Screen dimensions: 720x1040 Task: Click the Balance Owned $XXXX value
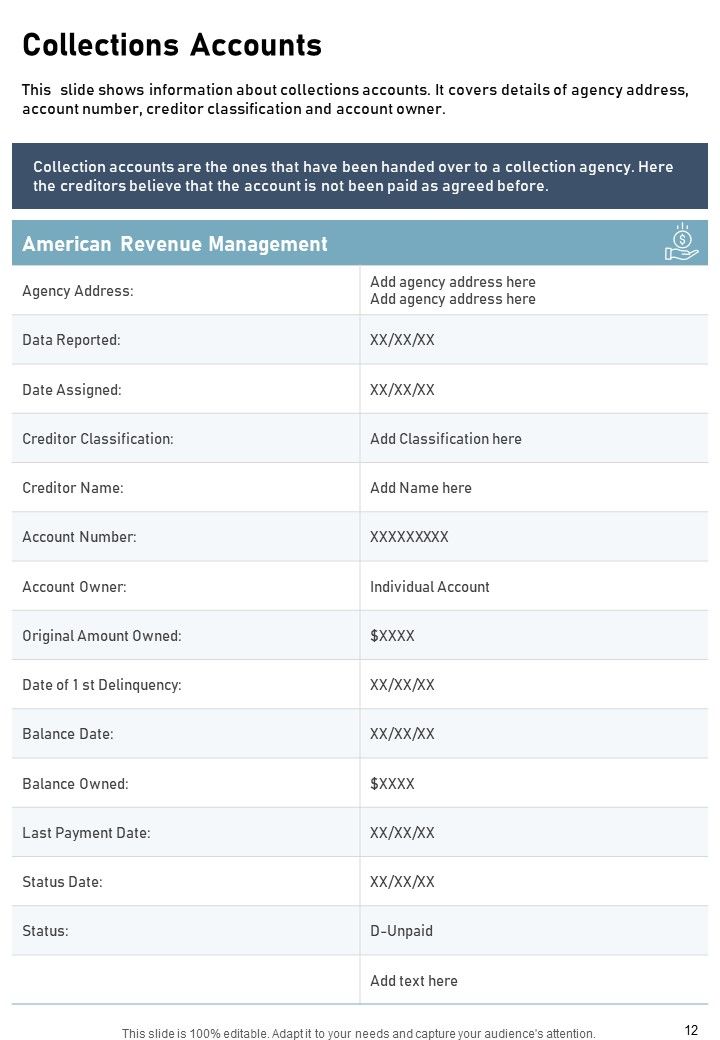pyautogui.click(x=392, y=783)
